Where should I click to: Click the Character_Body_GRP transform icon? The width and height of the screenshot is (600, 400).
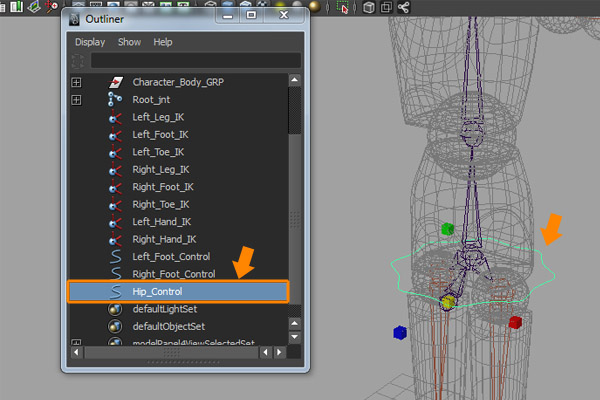tap(116, 82)
